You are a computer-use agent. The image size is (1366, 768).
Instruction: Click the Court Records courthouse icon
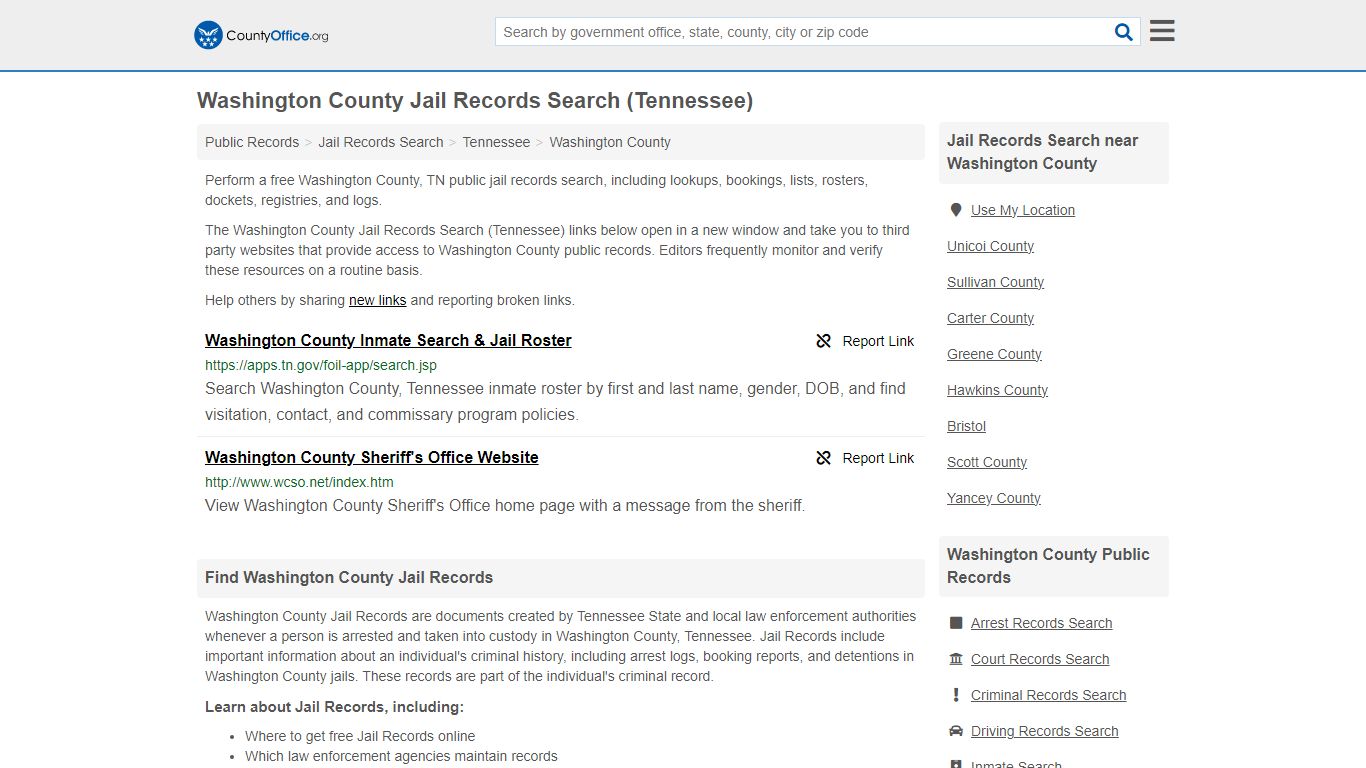tap(956, 659)
